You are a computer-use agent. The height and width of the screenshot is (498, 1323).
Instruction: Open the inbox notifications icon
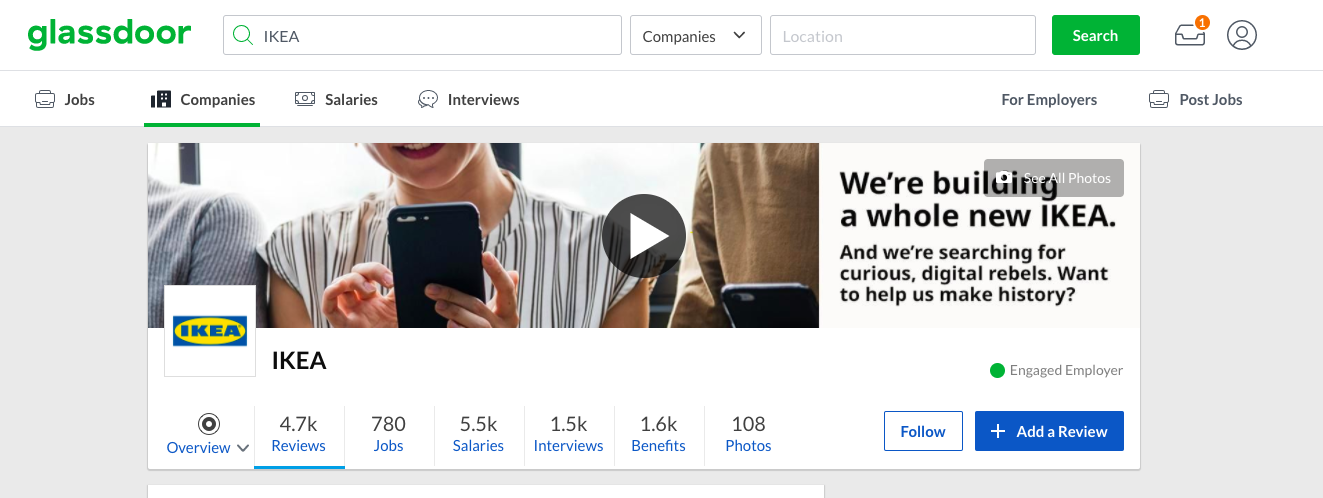pos(1190,35)
